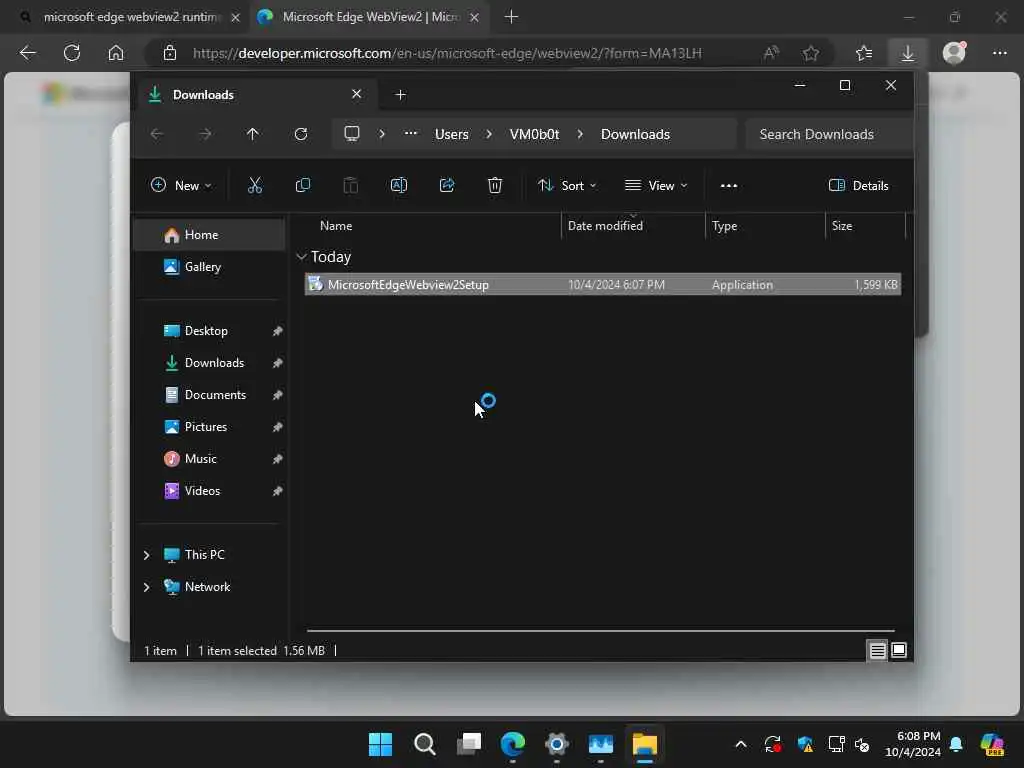Switch to details list view icon in status bar

point(877,650)
